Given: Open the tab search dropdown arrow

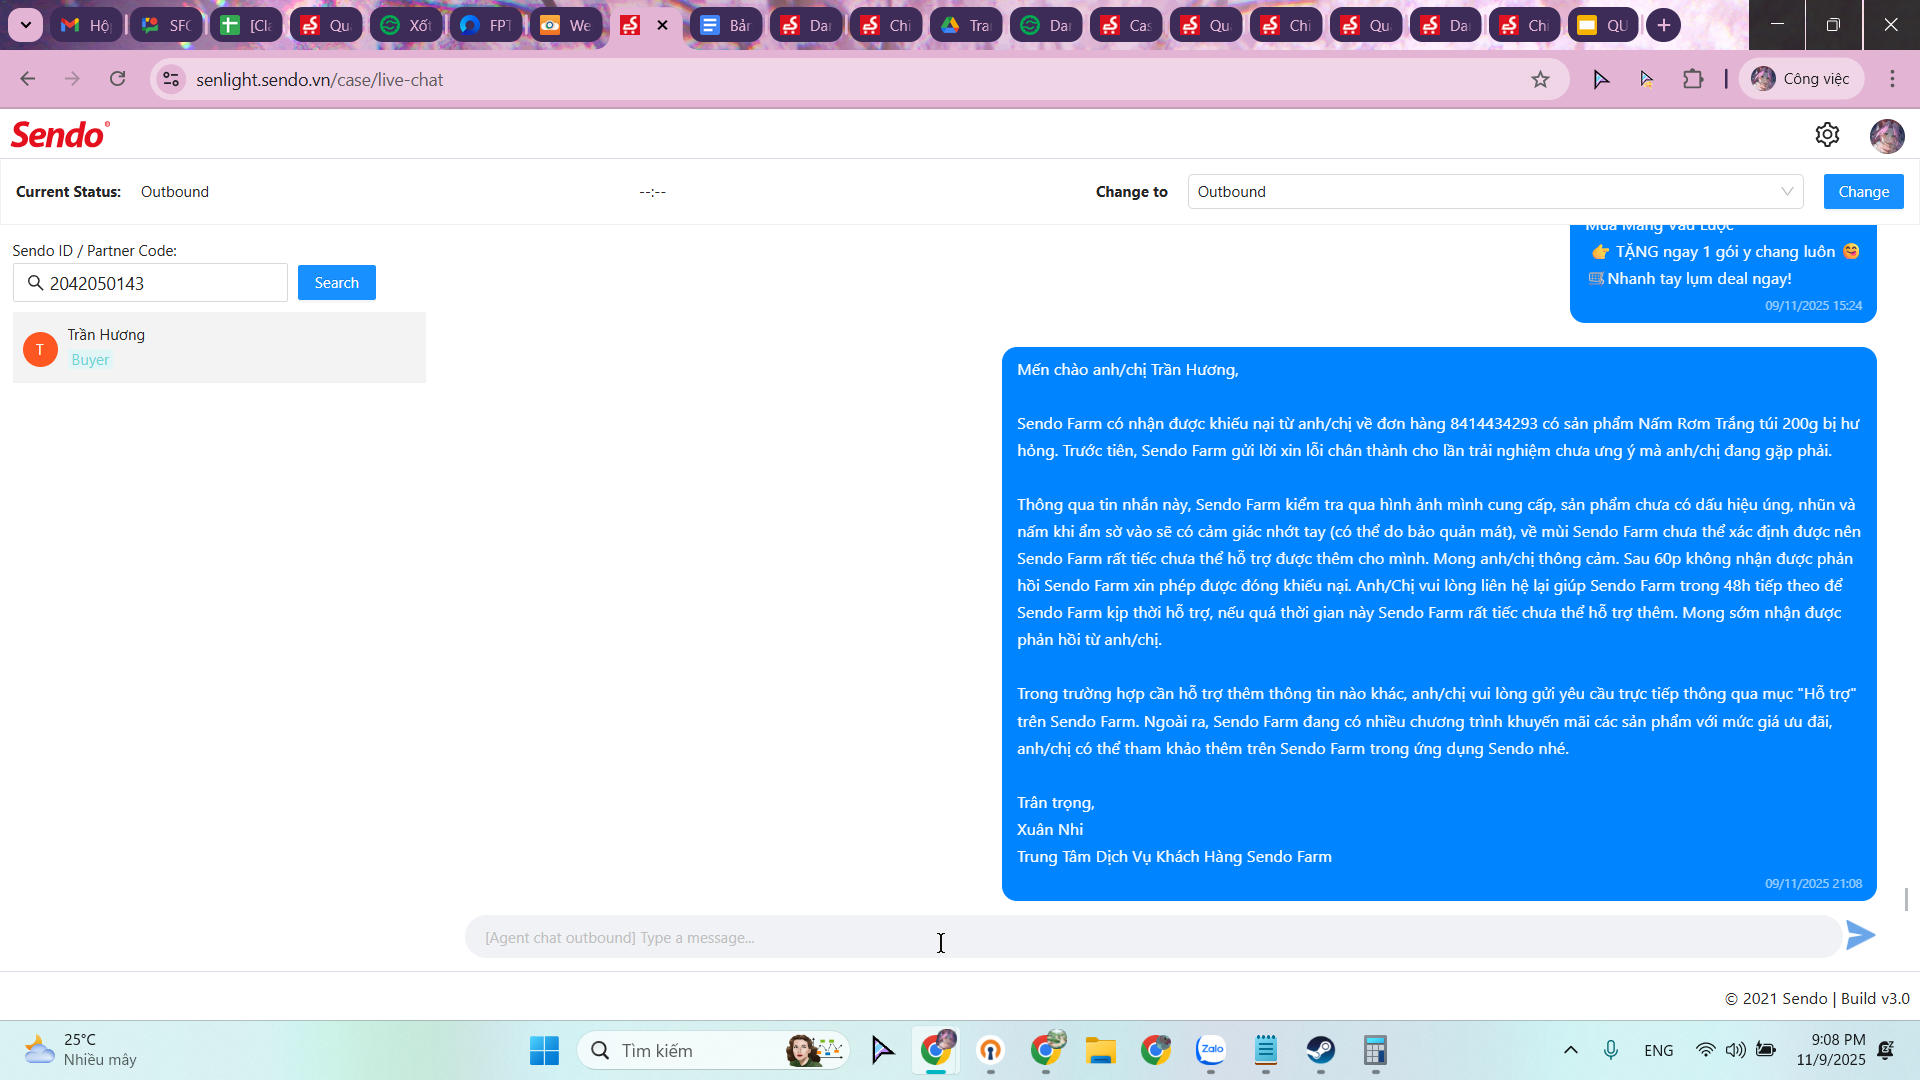Looking at the screenshot, I should [25, 25].
